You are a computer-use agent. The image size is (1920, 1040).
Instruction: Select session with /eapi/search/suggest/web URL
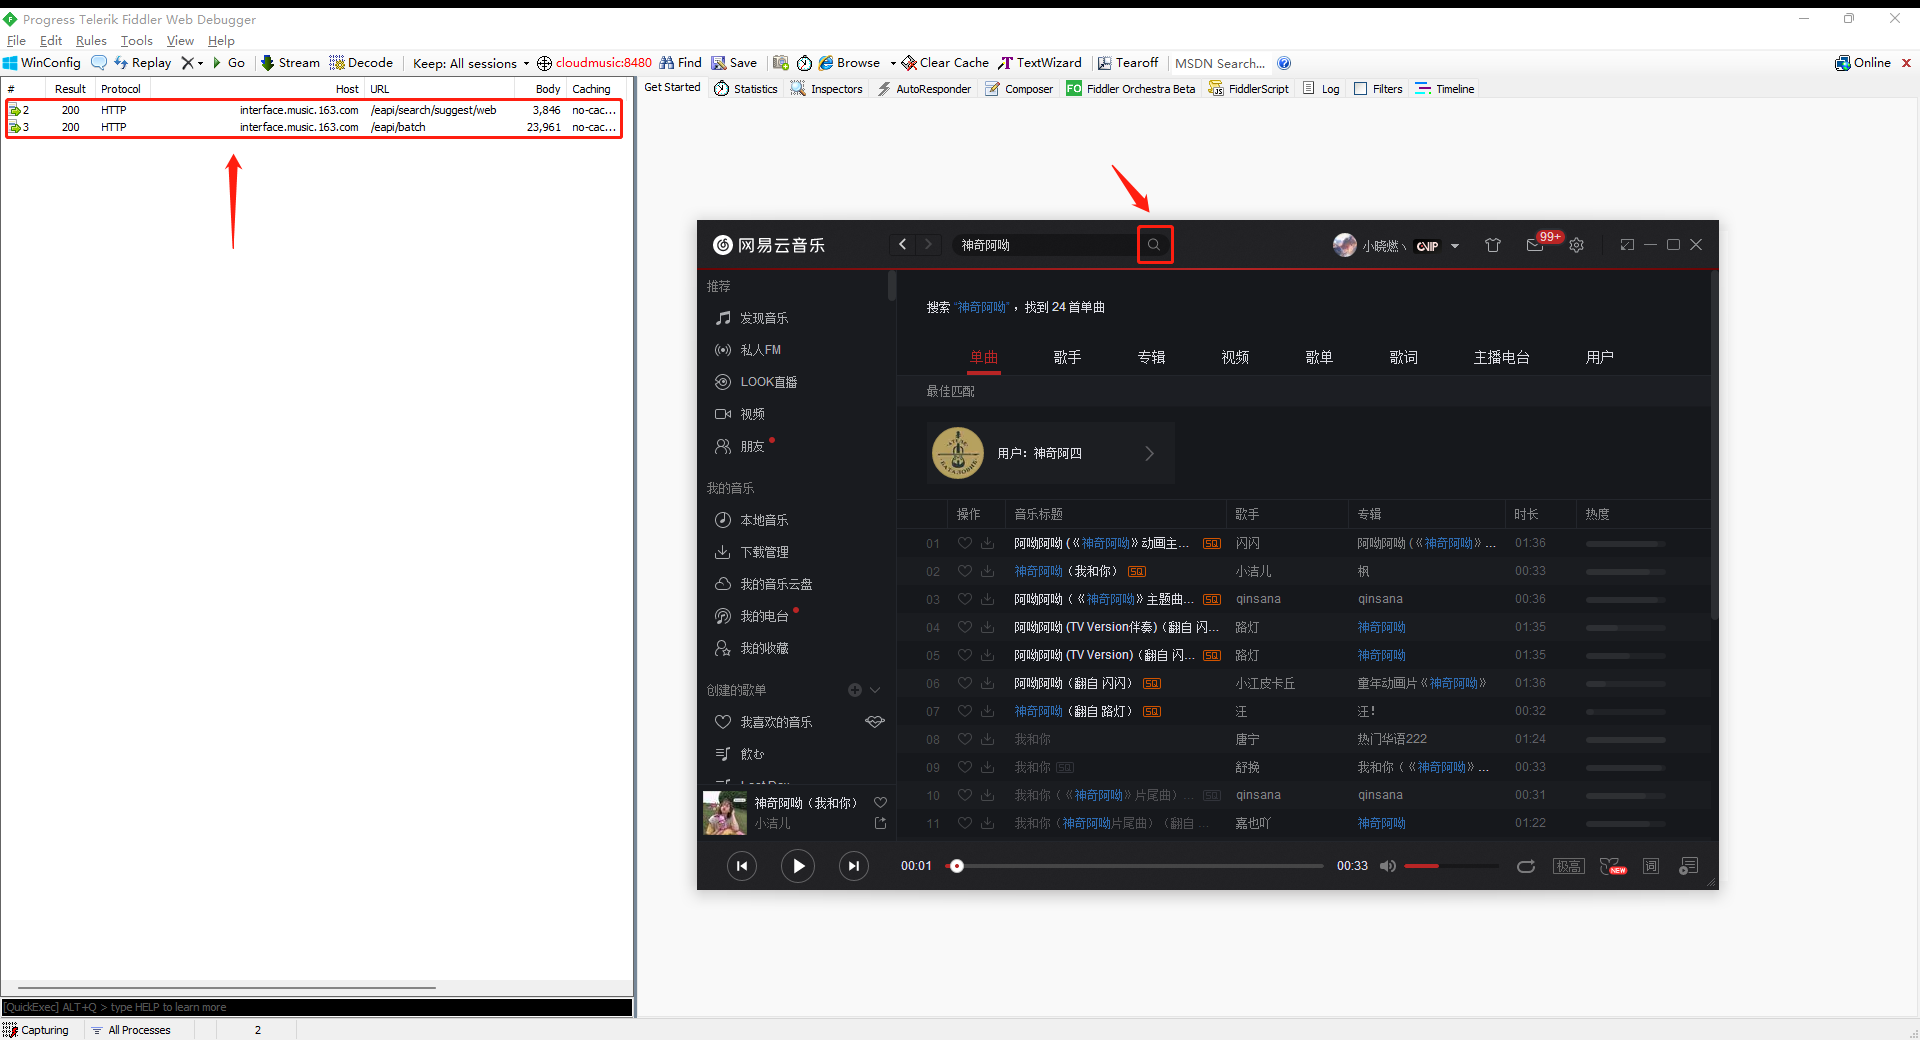click(x=313, y=110)
